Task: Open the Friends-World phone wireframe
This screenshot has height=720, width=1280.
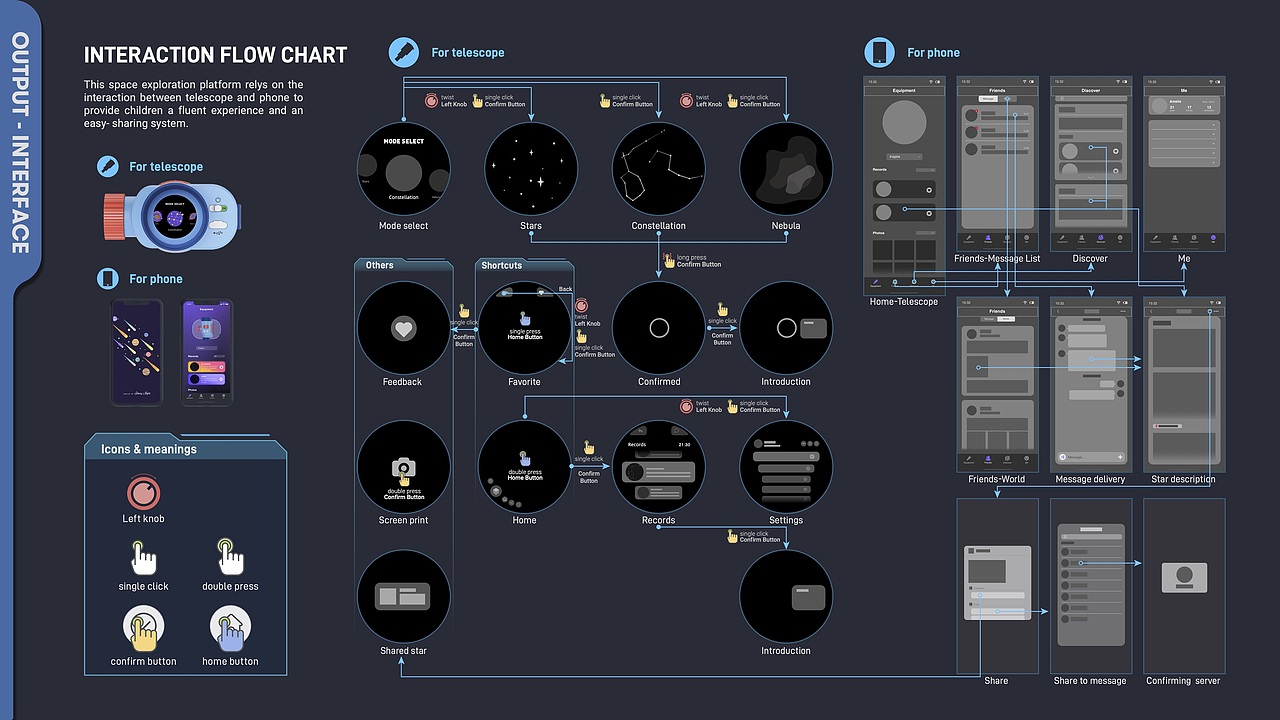Action: point(997,383)
